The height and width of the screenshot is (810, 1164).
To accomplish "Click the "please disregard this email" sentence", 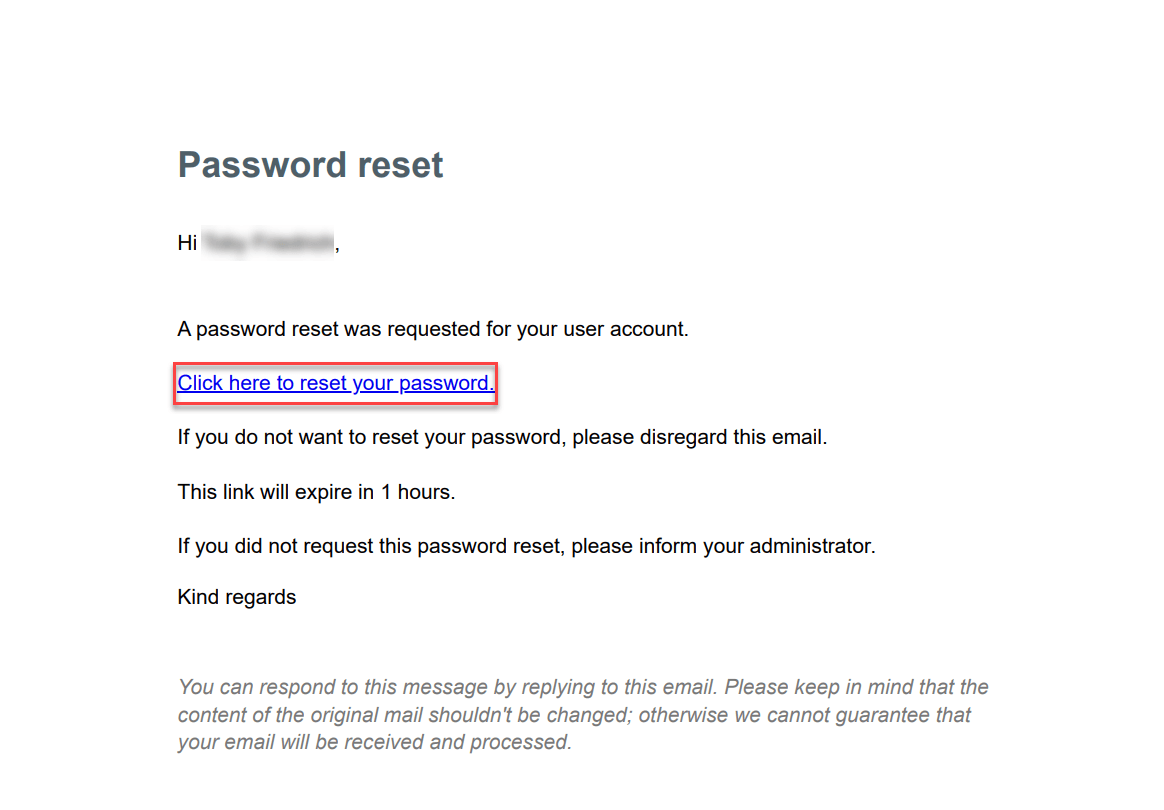I will [x=502, y=438].
